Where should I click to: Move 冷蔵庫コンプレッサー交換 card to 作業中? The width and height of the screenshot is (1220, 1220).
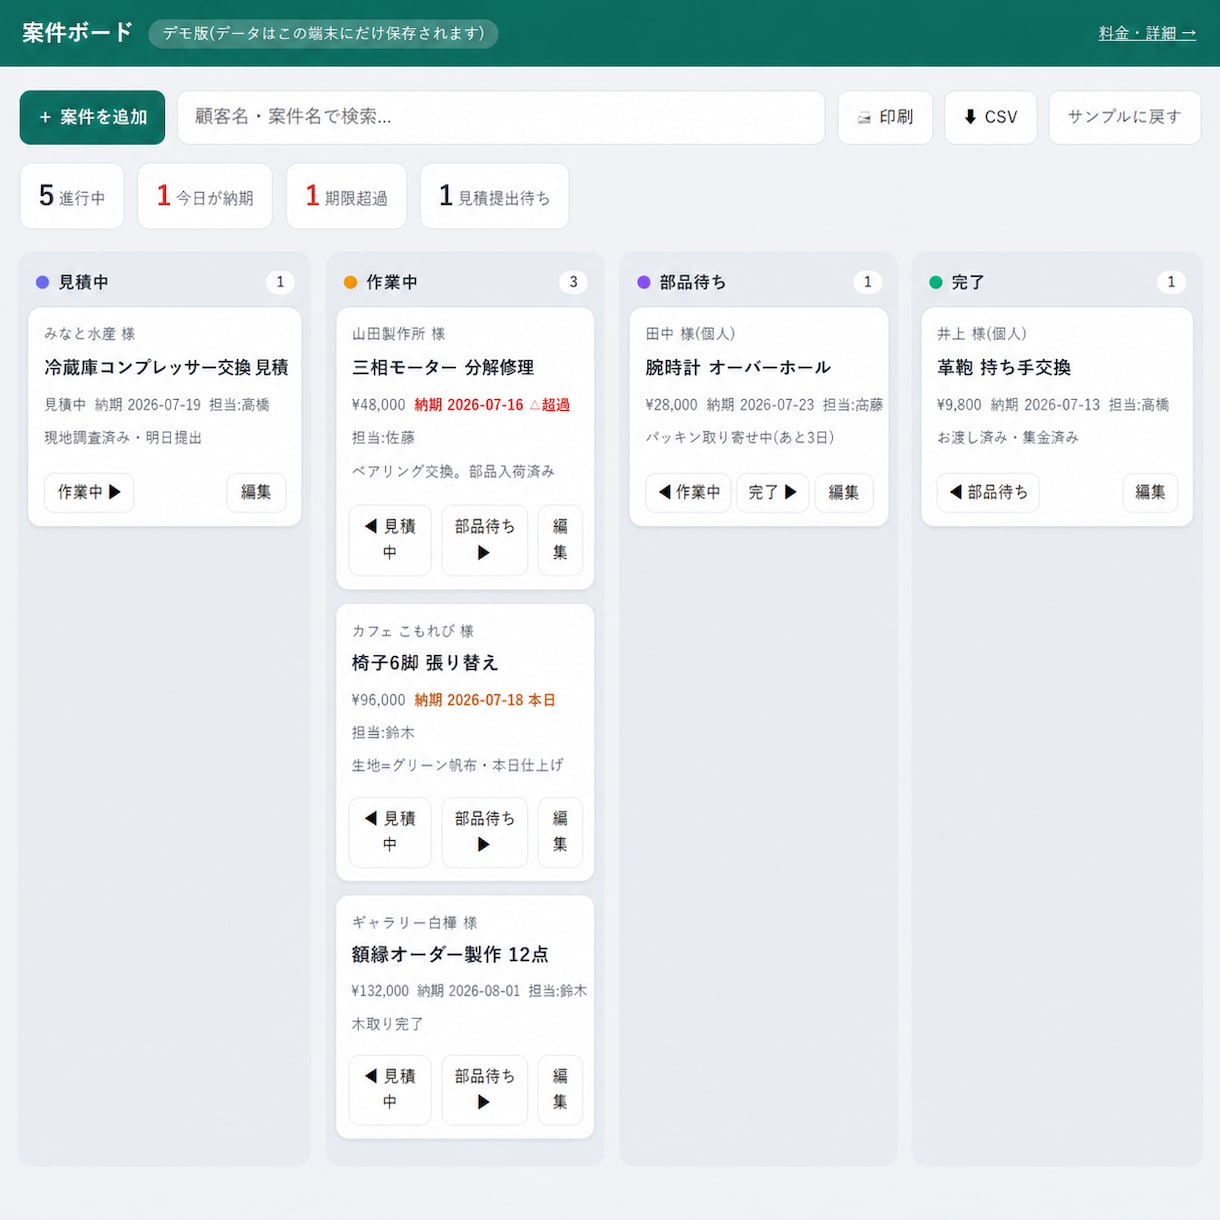[x=89, y=492]
